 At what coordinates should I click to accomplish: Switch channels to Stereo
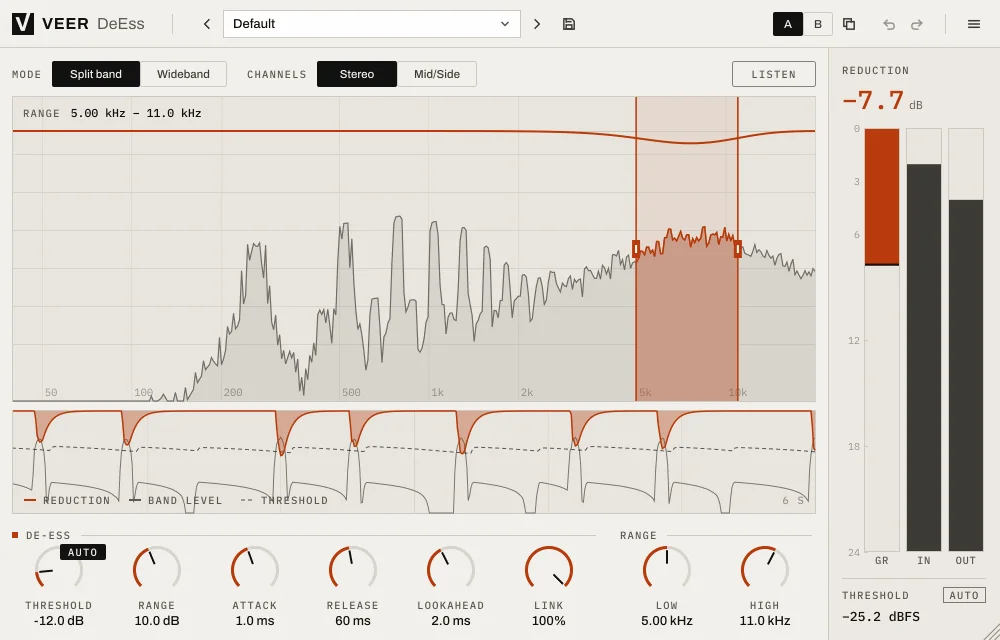(x=357, y=74)
